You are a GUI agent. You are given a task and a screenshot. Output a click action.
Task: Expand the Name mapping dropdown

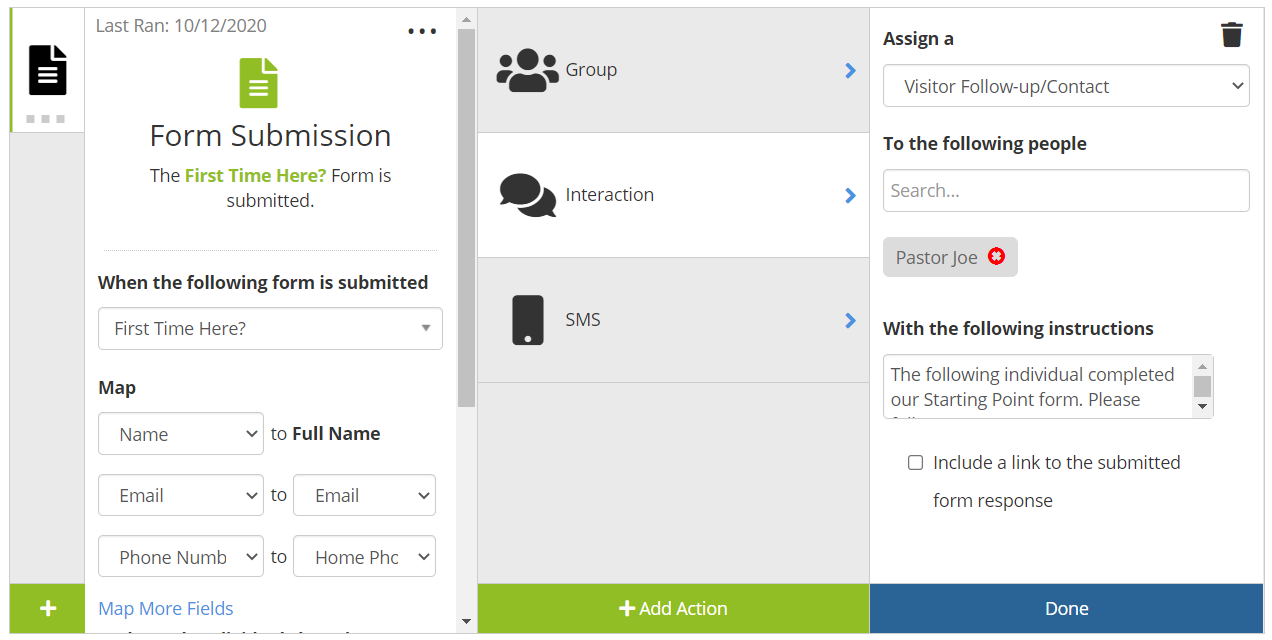click(181, 434)
